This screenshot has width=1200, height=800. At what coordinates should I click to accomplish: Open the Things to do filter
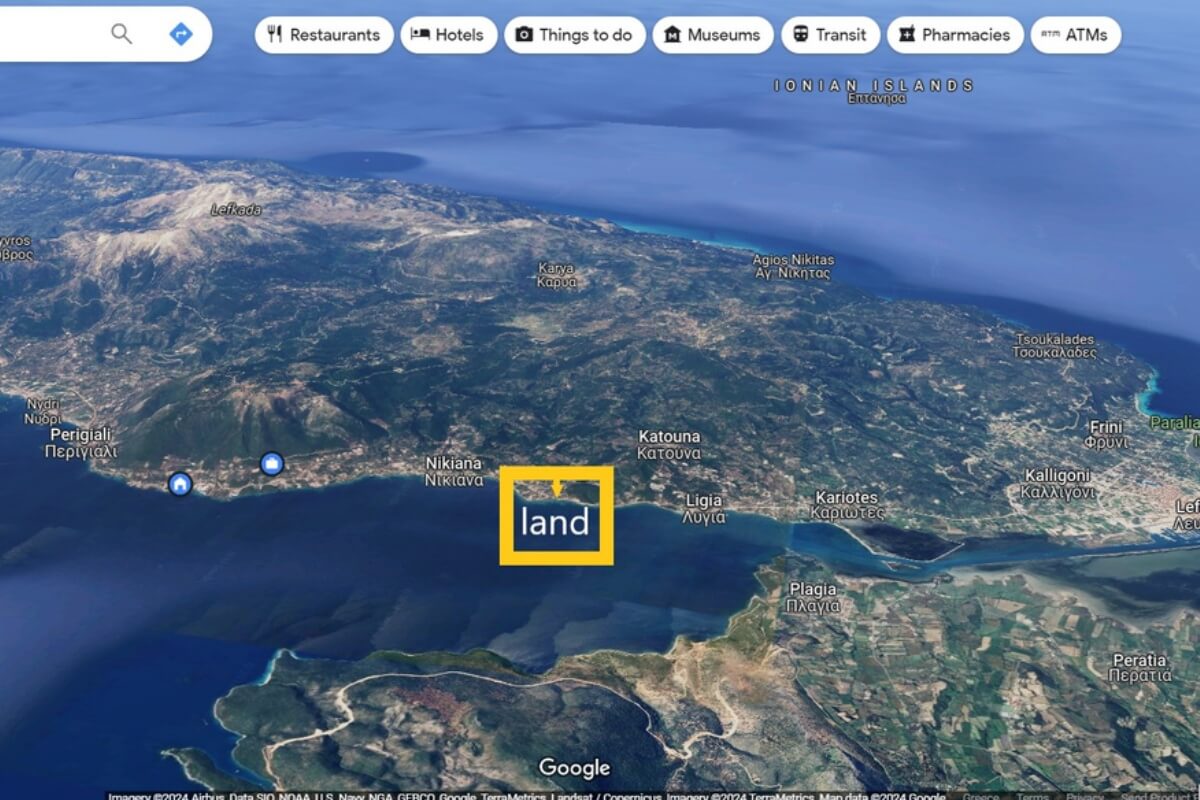point(575,35)
